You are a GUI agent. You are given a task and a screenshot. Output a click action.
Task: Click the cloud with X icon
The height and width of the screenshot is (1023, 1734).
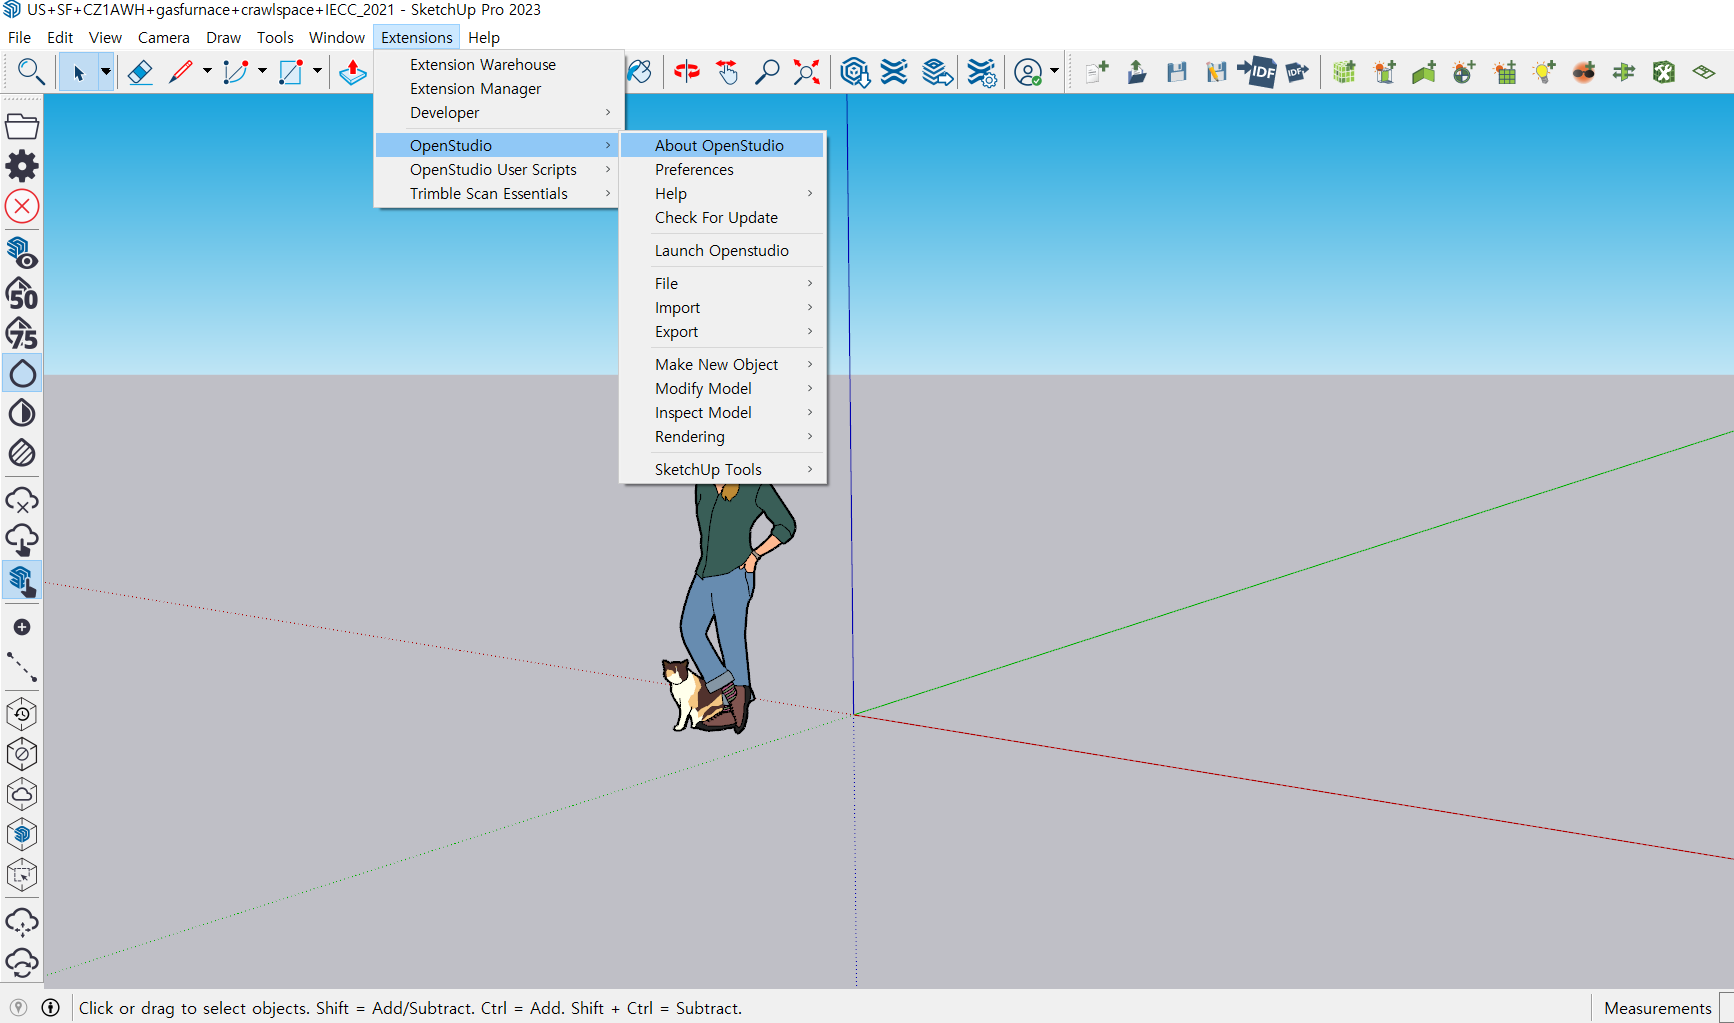pyautogui.click(x=22, y=500)
